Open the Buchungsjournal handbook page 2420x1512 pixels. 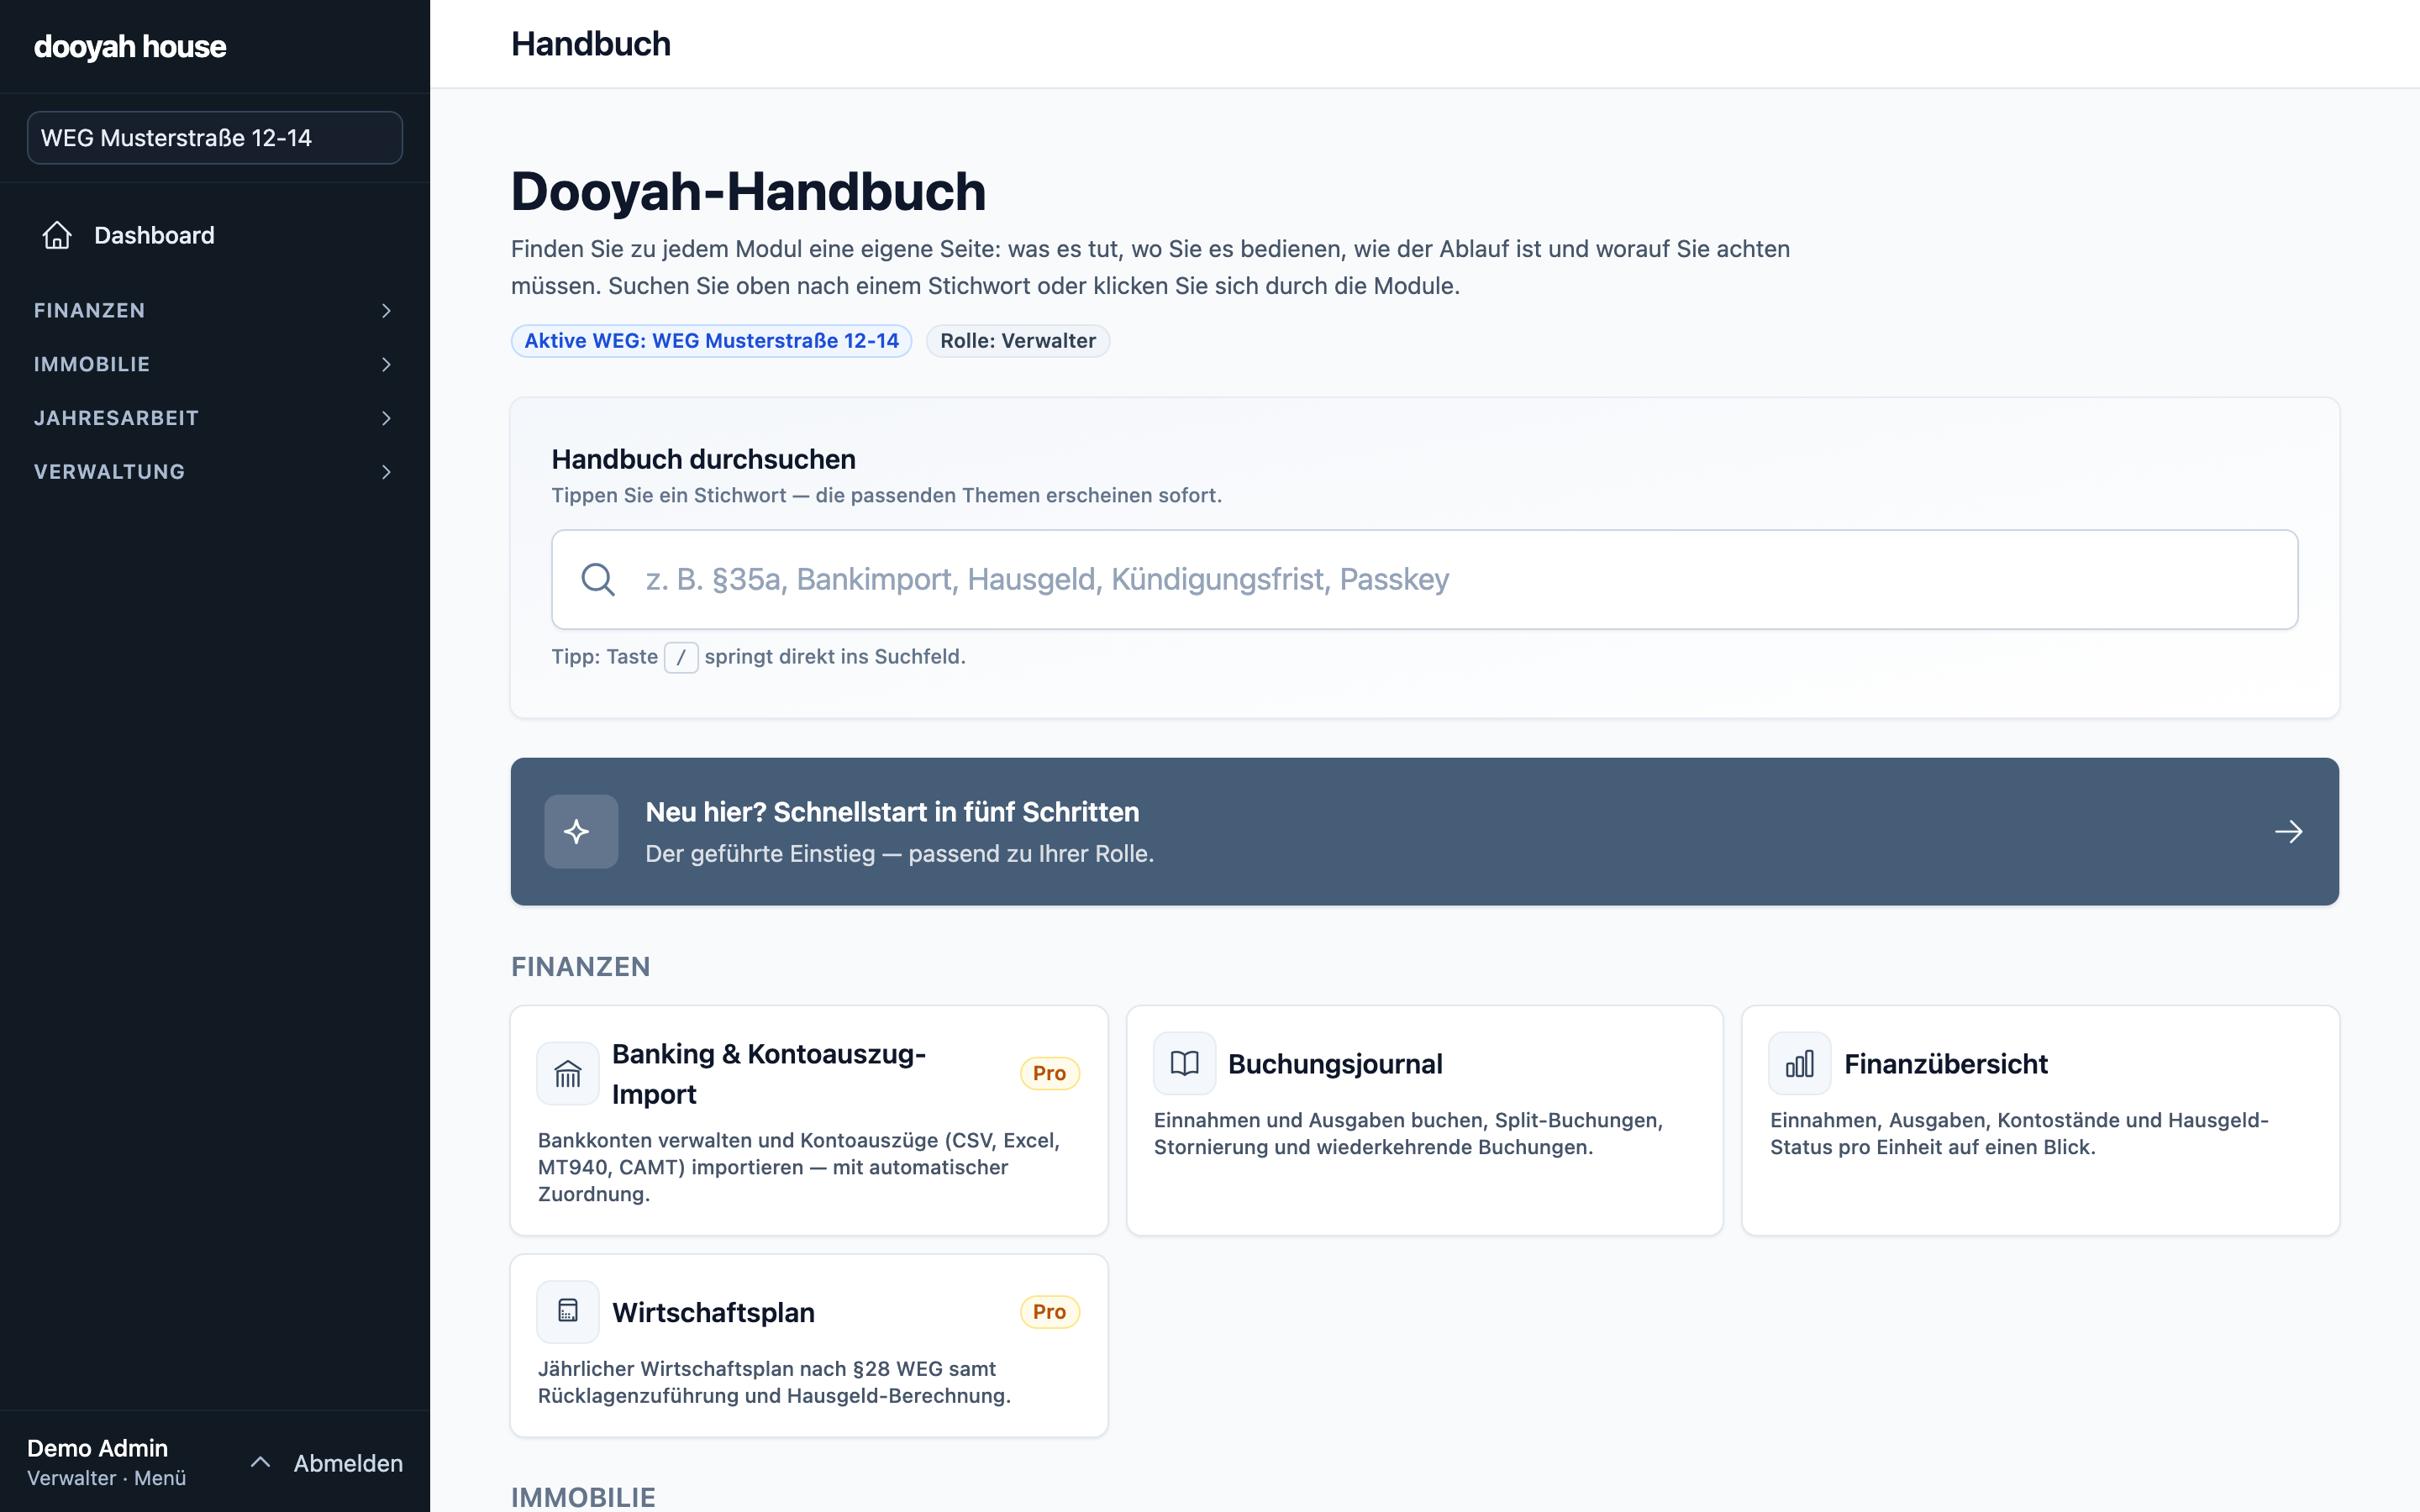click(x=1425, y=1120)
